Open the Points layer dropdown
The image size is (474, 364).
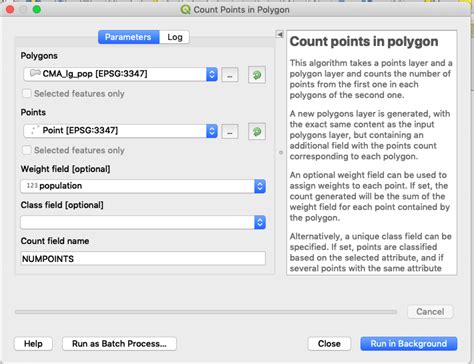pos(120,131)
